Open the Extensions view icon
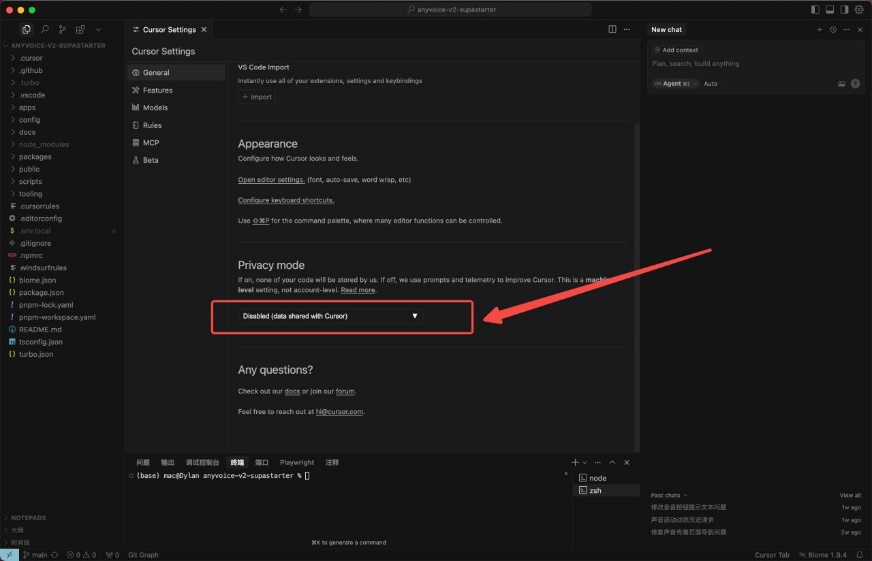Screen dimensions: 872x561 tap(80, 30)
